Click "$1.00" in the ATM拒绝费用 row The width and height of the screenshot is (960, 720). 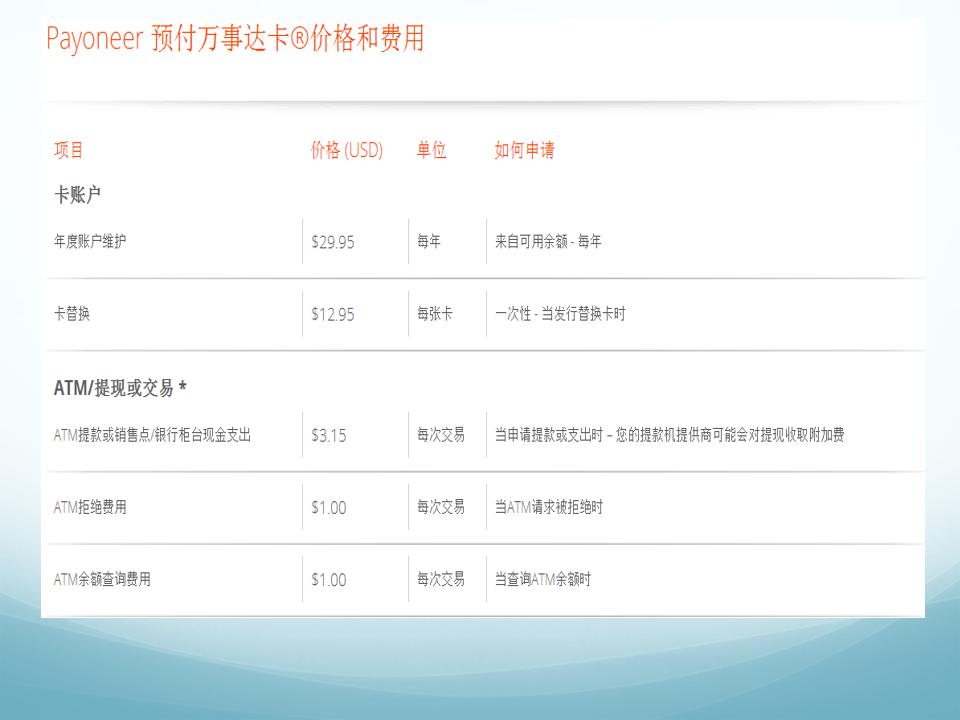[329, 508]
